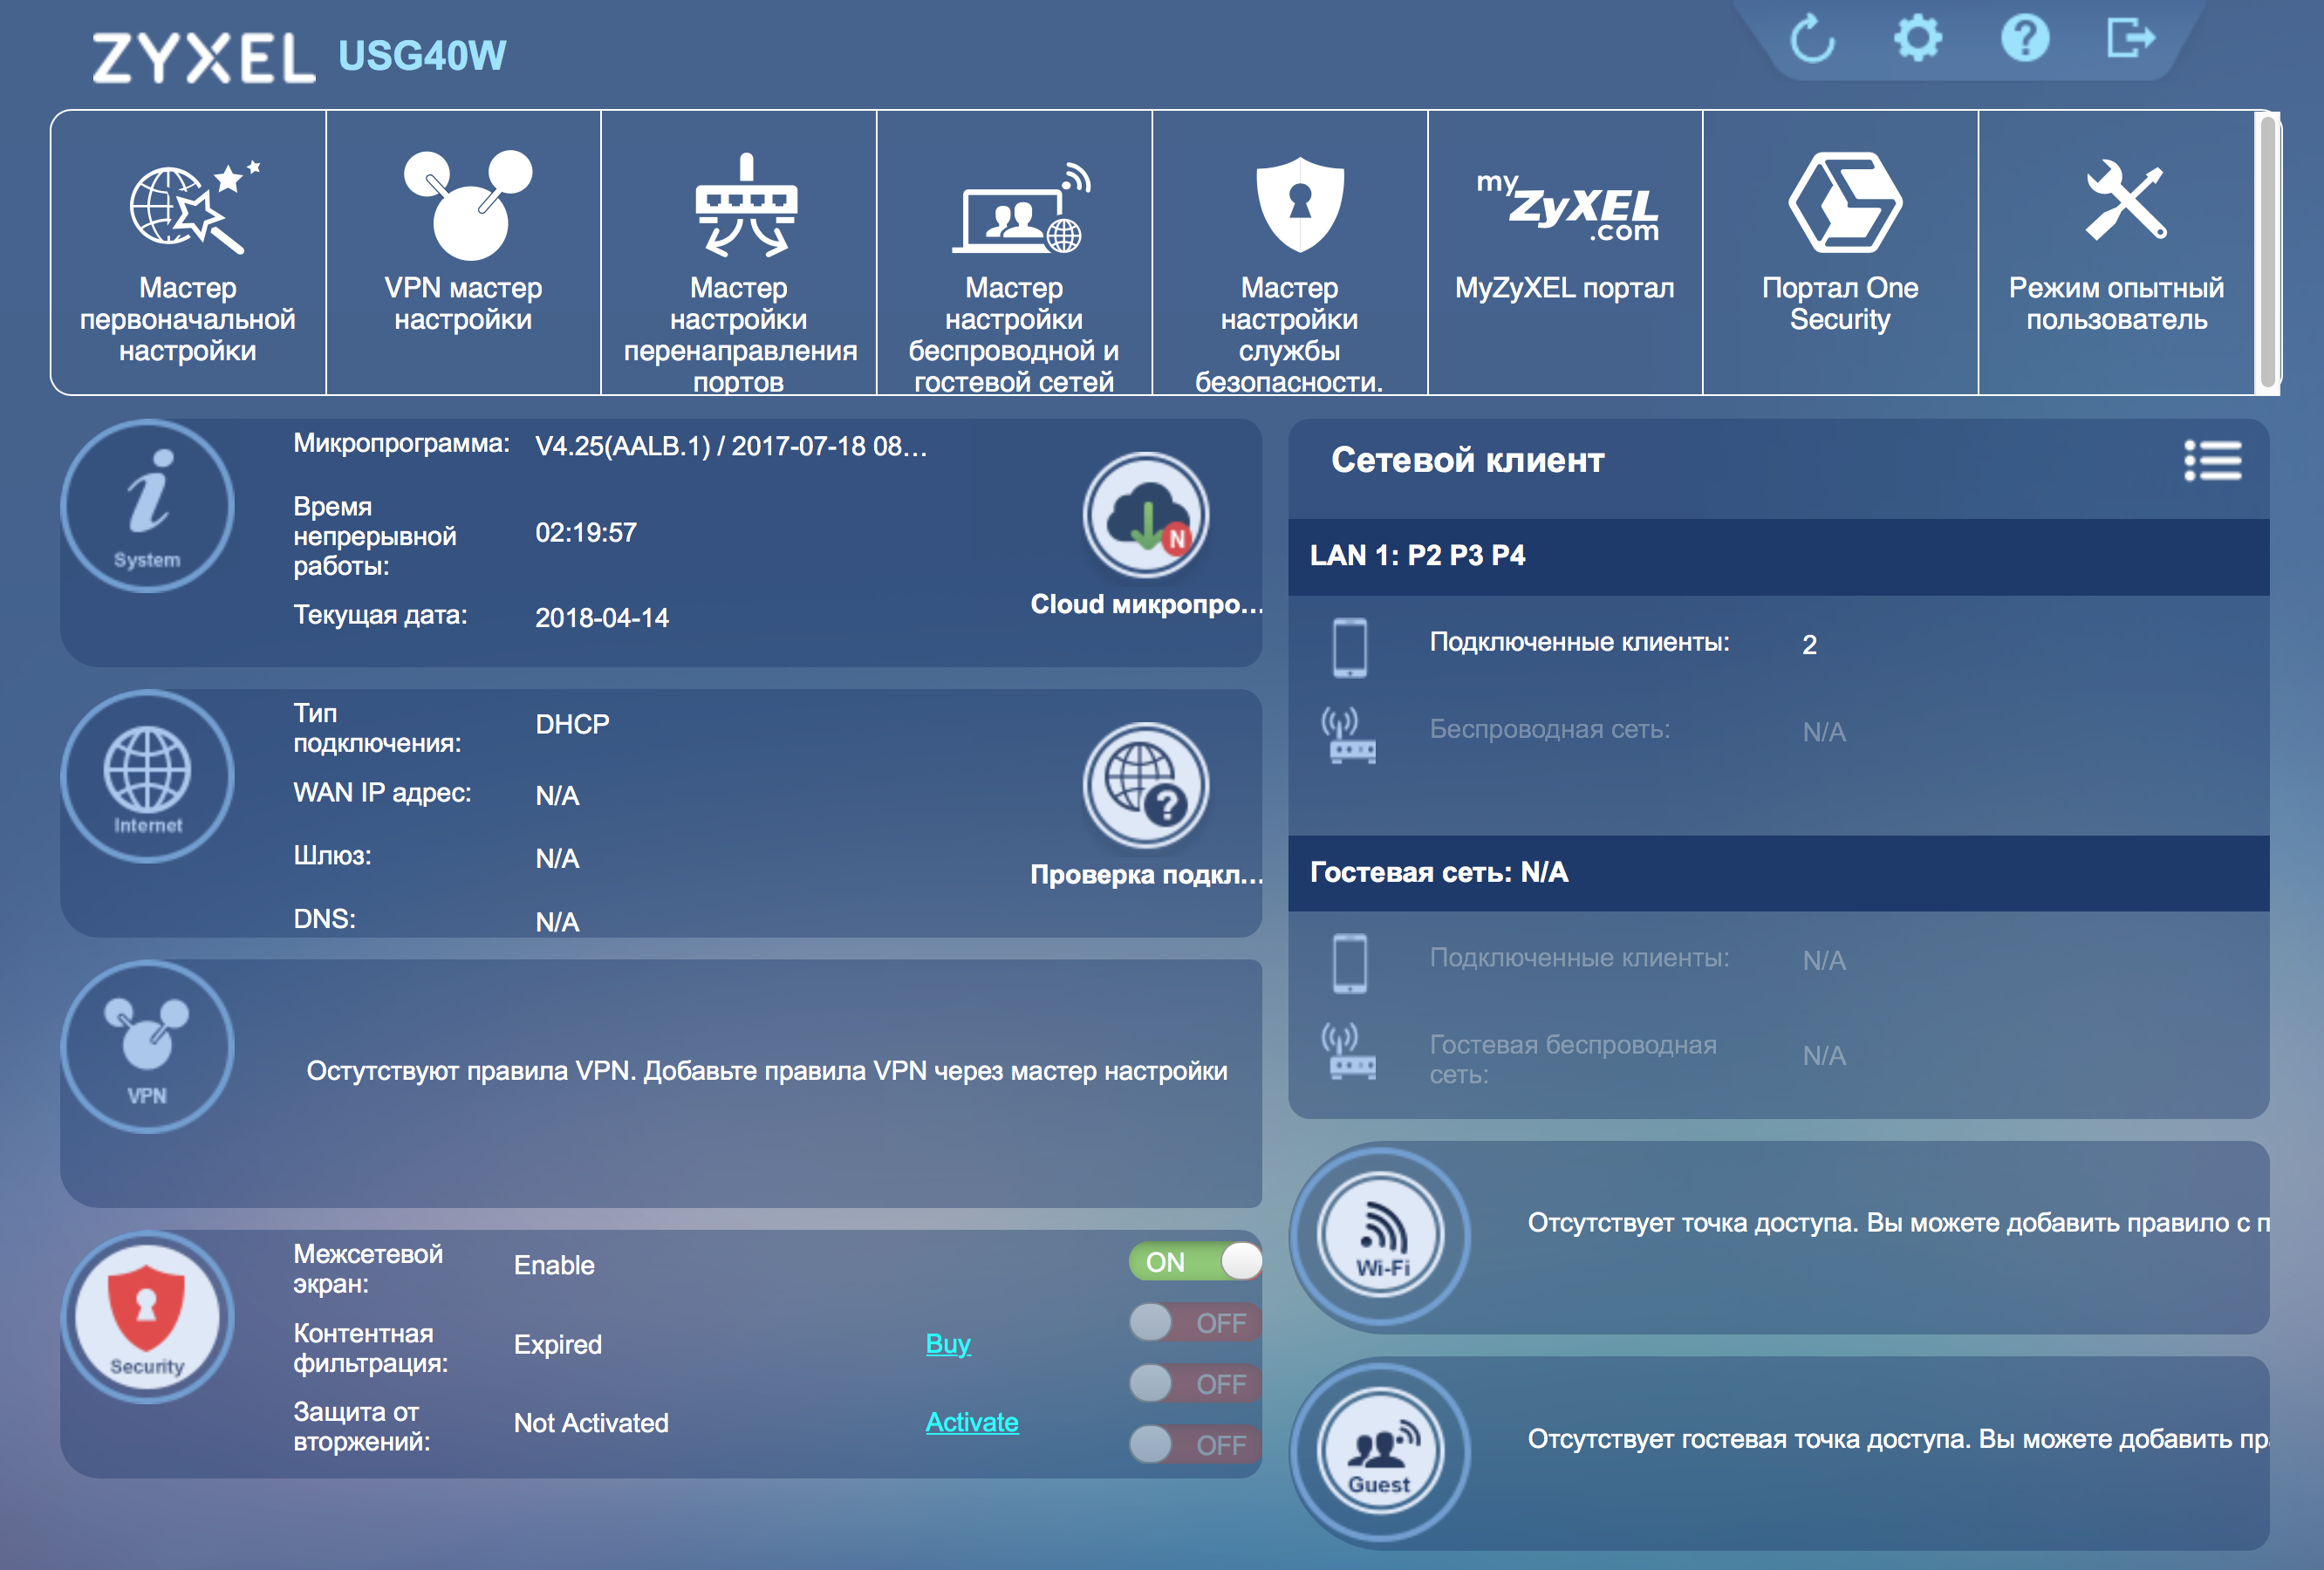The width and height of the screenshot is (2324, 1570).
Task: Open Портал One Security
Action: point(1841,253)
